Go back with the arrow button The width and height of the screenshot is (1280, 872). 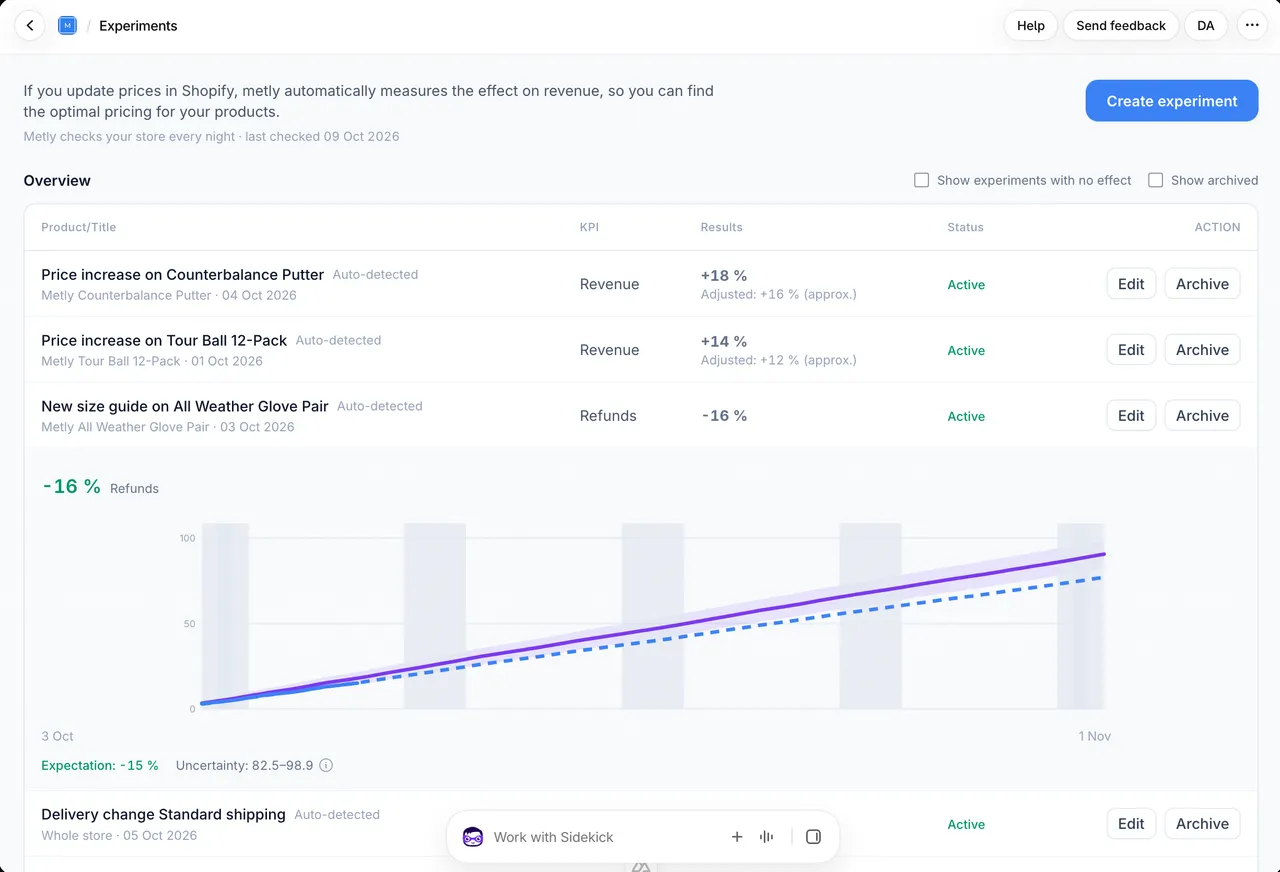coord(30,26)
